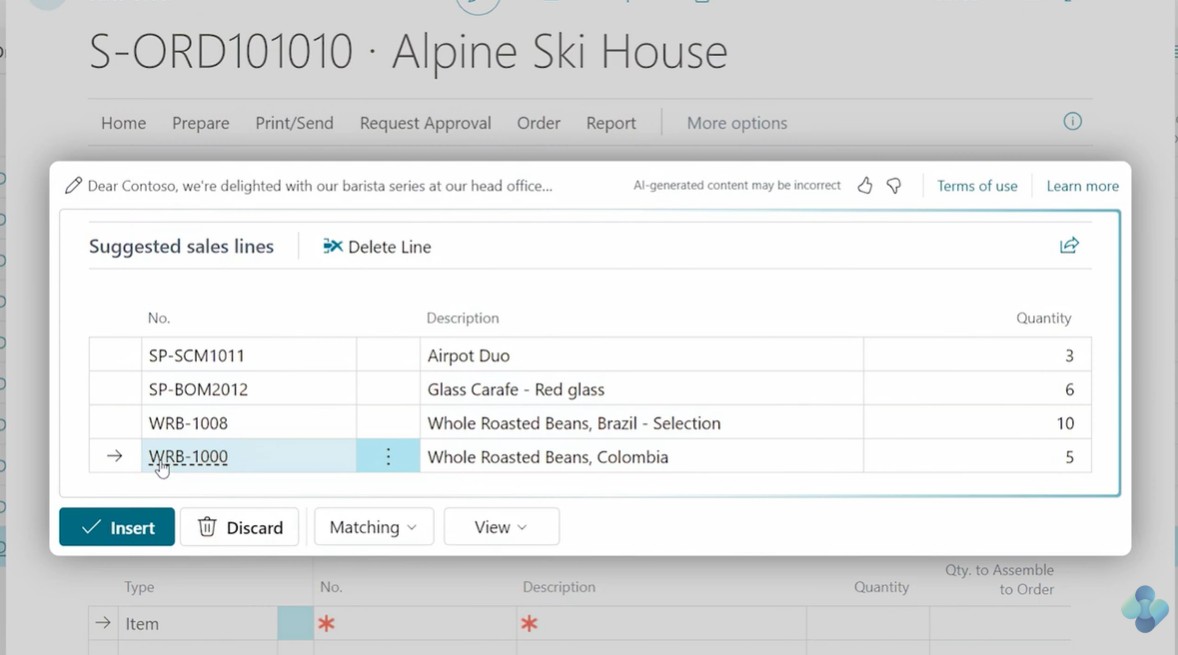The image size is (1178, 655).
Task: Click the Delete Line scissors icon
Action: point(331,246)
